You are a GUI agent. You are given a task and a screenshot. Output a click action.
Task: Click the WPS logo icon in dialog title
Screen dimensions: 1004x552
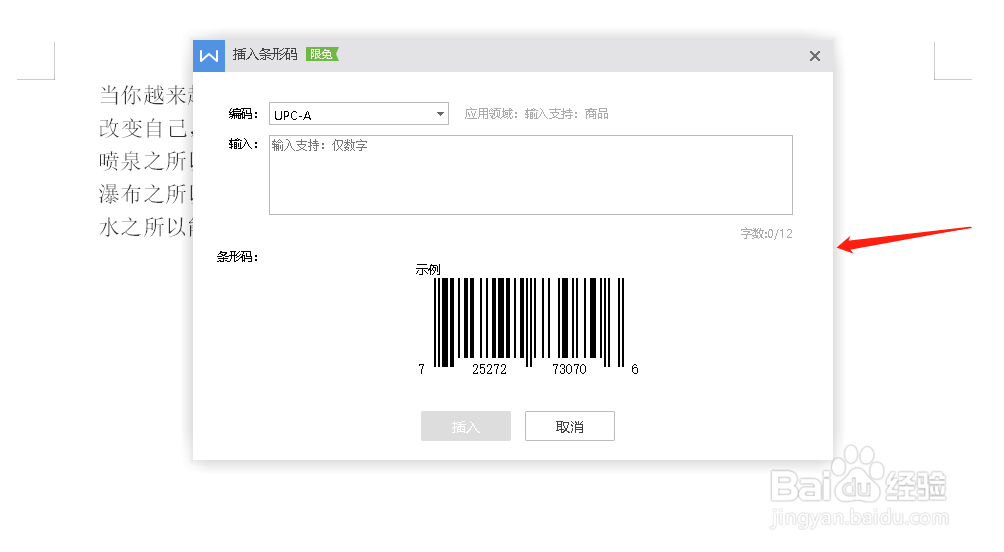click(x=209, y=56)
